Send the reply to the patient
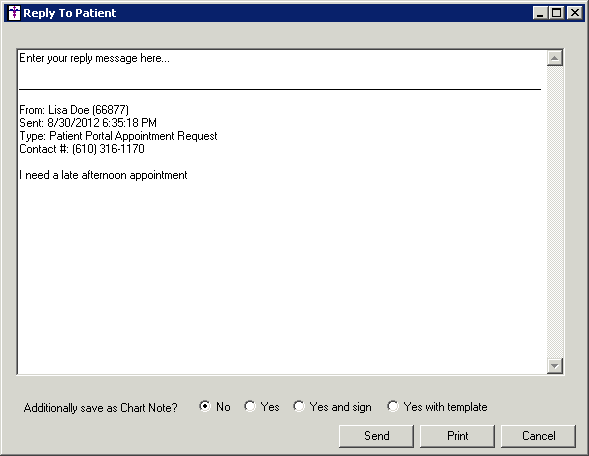 pos(376,436)
